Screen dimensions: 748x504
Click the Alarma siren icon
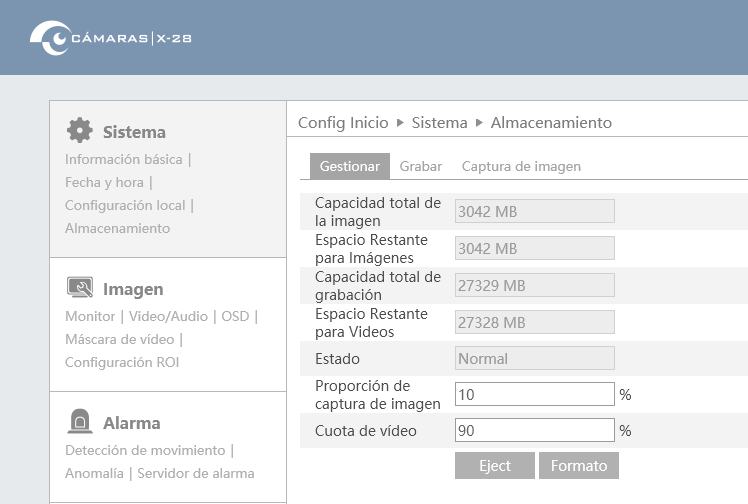[80, 421]
